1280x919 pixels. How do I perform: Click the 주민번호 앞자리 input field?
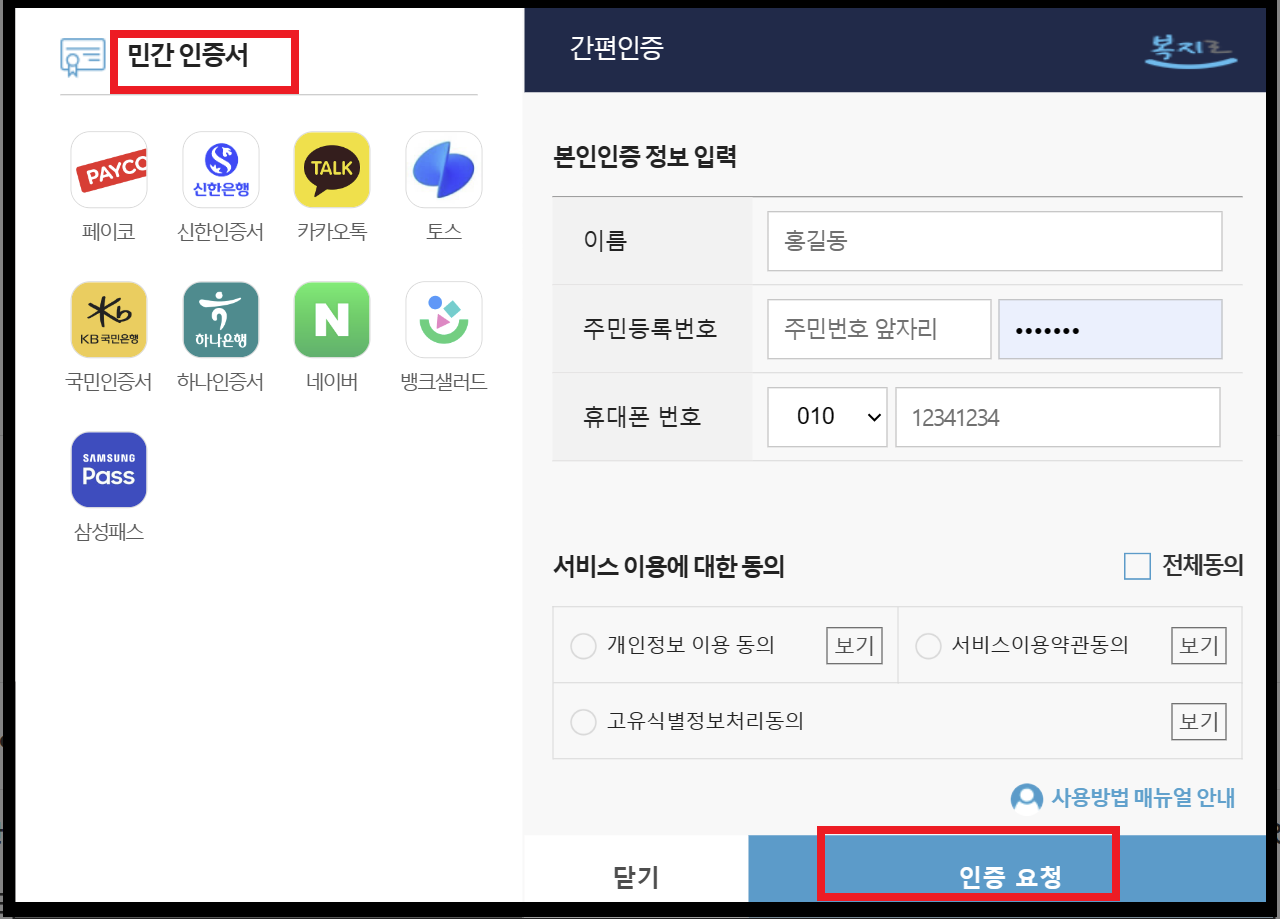point(879,329)
